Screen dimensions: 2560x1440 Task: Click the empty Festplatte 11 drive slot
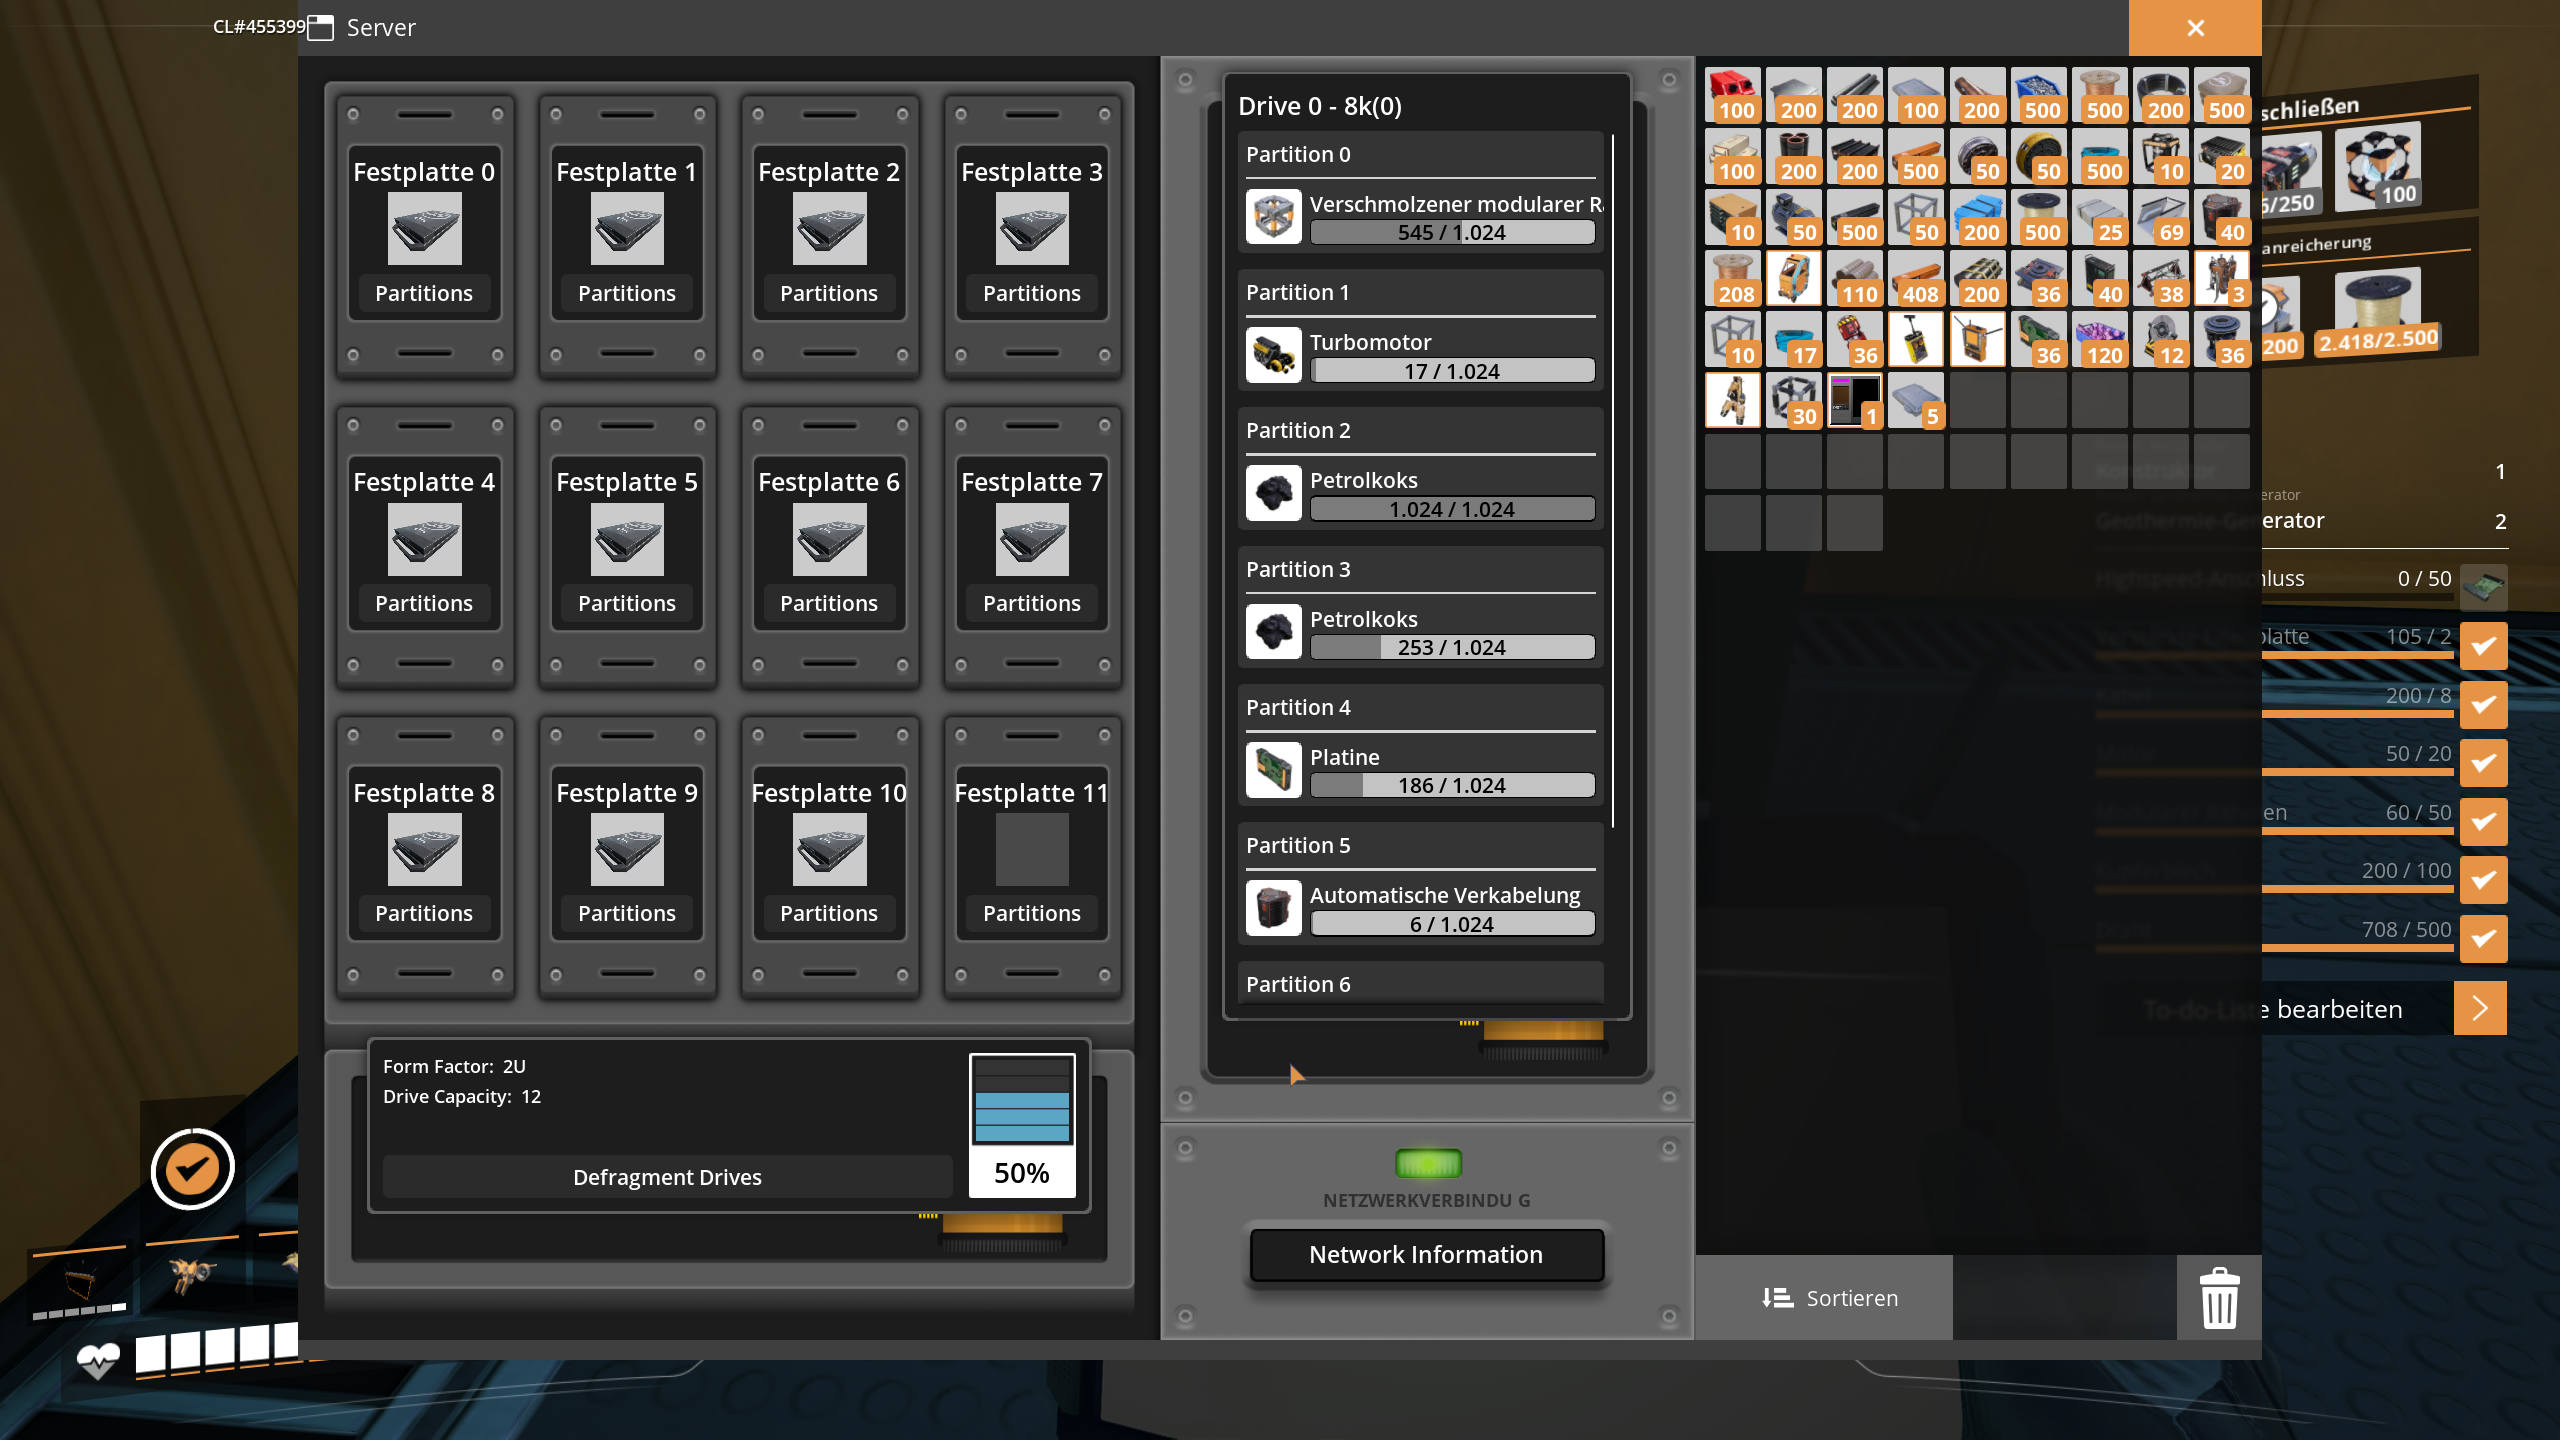[x=1031, y=849]
